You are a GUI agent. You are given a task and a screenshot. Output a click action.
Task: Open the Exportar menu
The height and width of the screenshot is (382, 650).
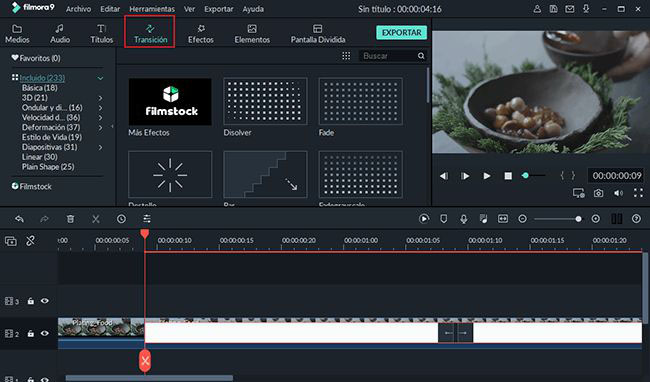pyautogui.click(x=218, y=9)
